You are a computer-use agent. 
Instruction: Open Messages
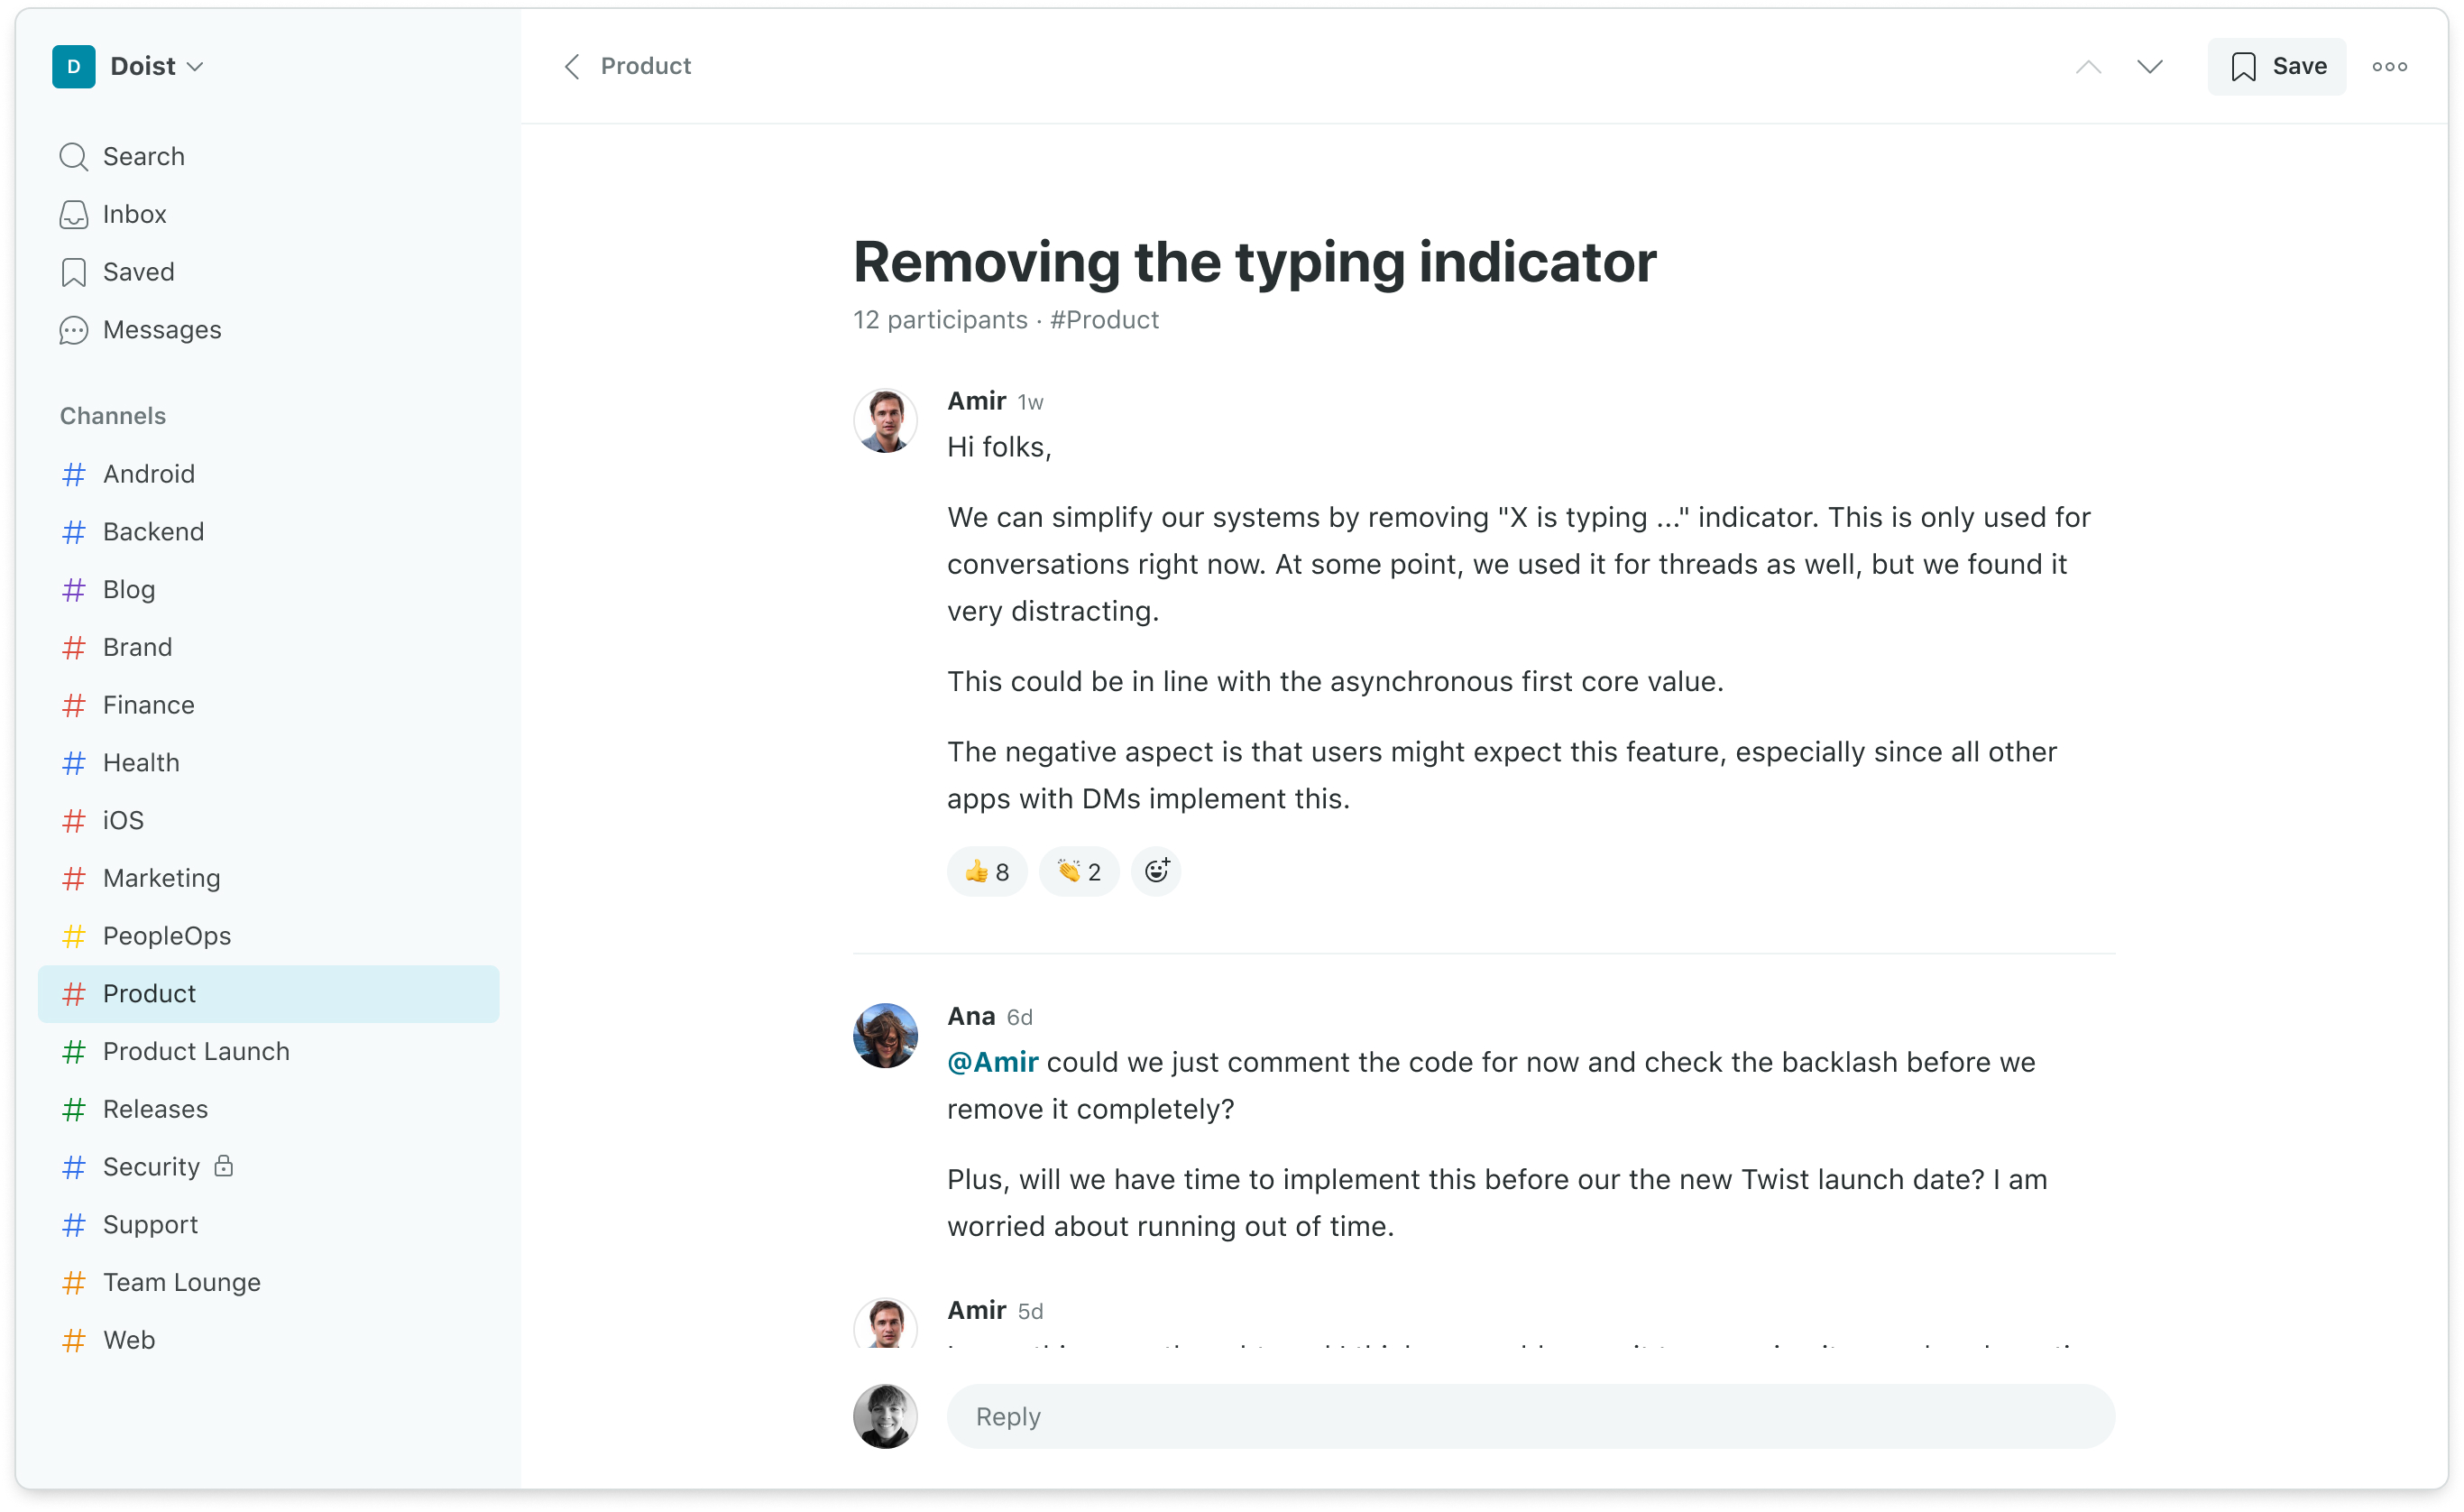click(161, 330)
